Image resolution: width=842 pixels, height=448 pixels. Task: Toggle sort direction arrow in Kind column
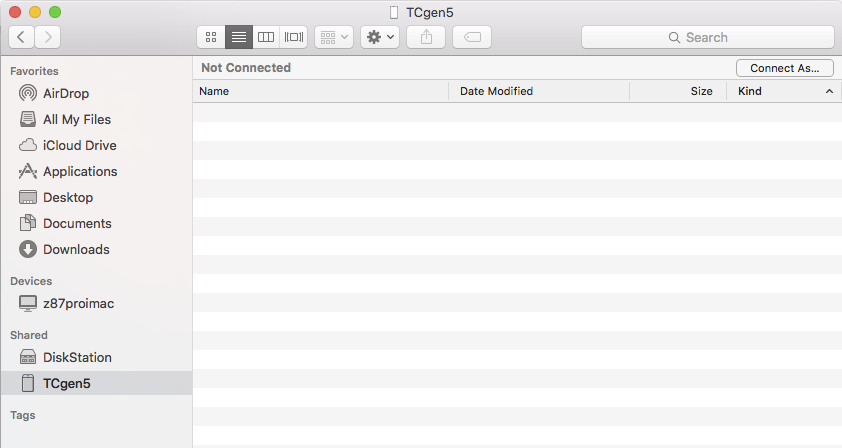[829, 91]
